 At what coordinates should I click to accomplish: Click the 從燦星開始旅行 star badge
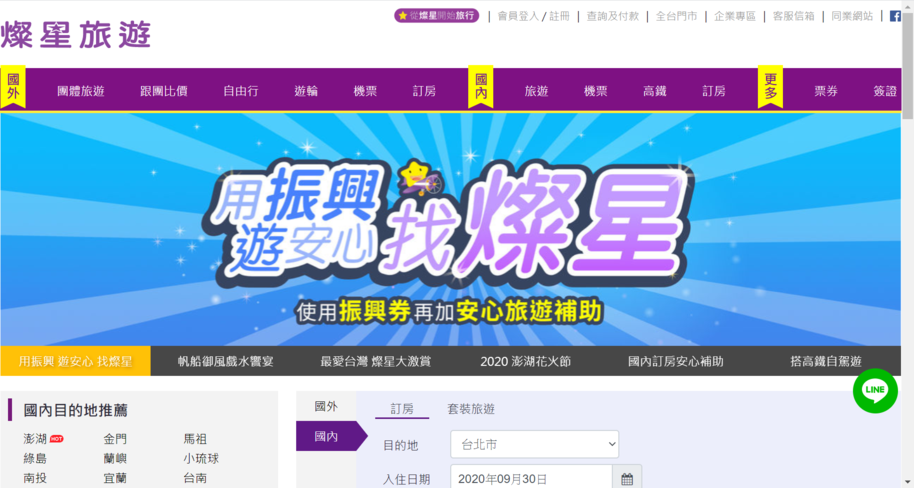[437, 16]
